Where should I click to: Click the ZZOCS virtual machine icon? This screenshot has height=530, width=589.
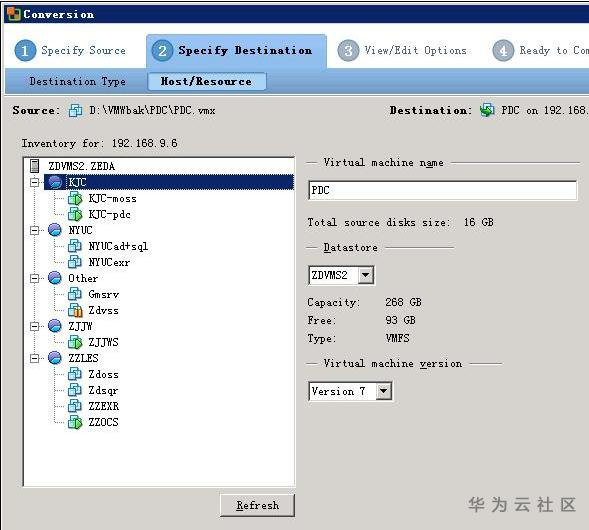tap(75, 422)
